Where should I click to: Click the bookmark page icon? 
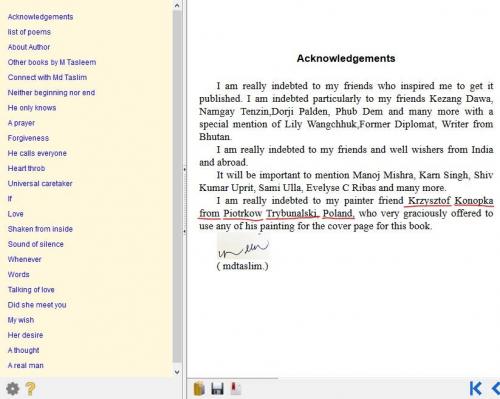(x=236, y=388)
